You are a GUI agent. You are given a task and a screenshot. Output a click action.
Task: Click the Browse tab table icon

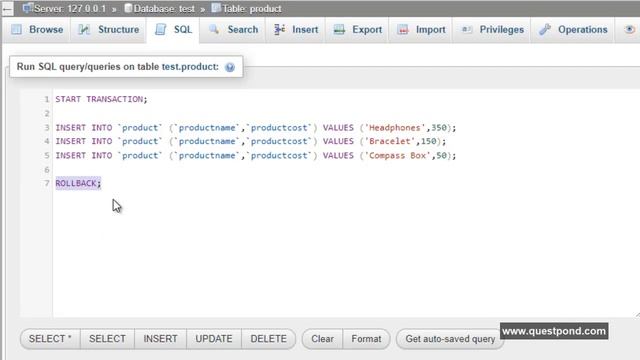16,29
